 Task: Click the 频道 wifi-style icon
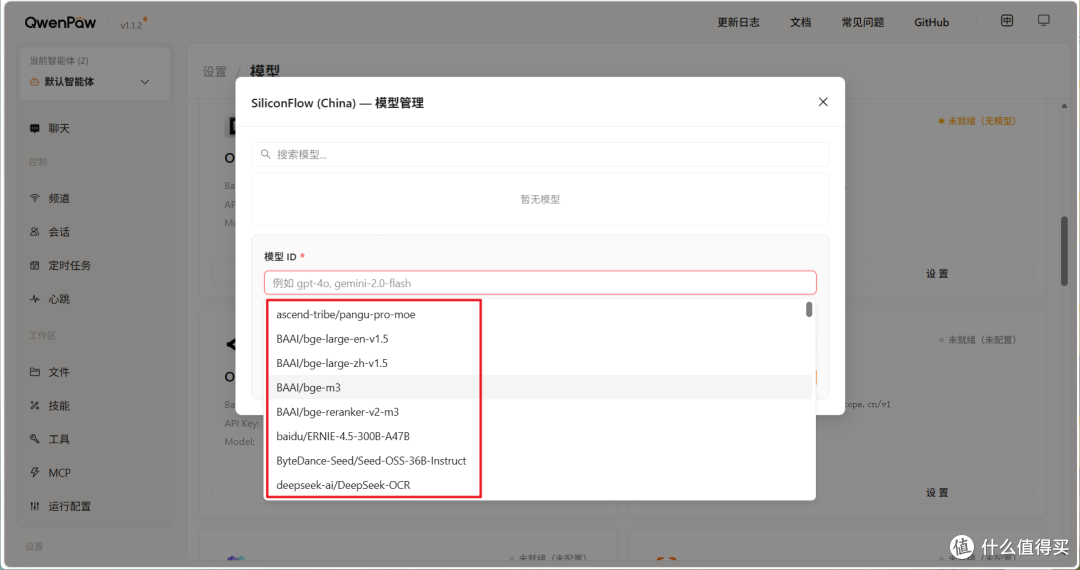[34, 198]
